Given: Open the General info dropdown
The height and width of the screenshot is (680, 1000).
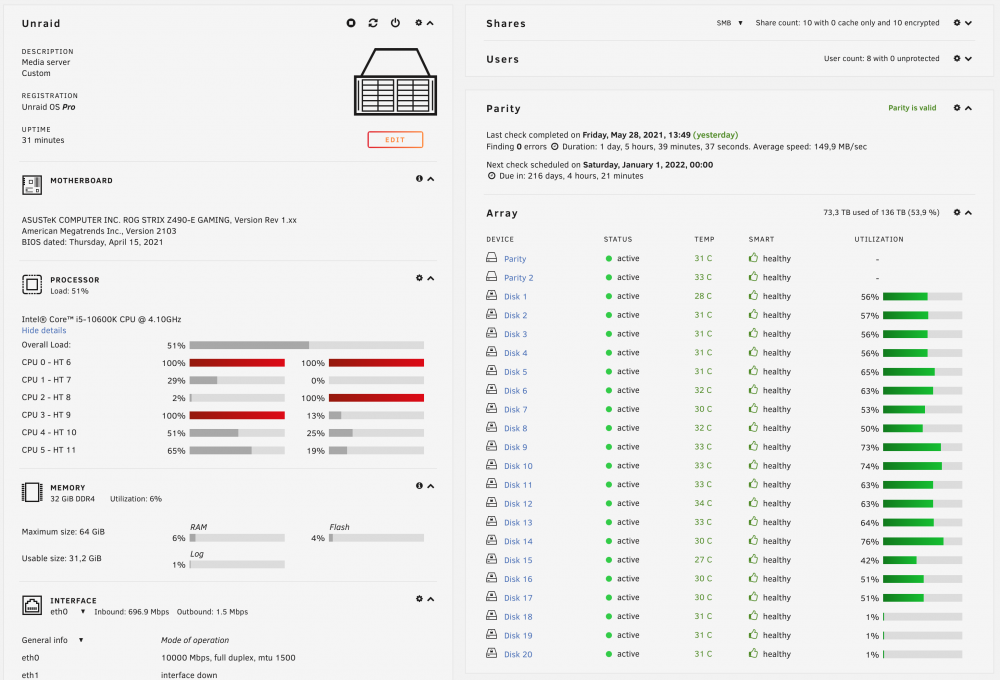Looking at the screenshot, I should point(52,640).
